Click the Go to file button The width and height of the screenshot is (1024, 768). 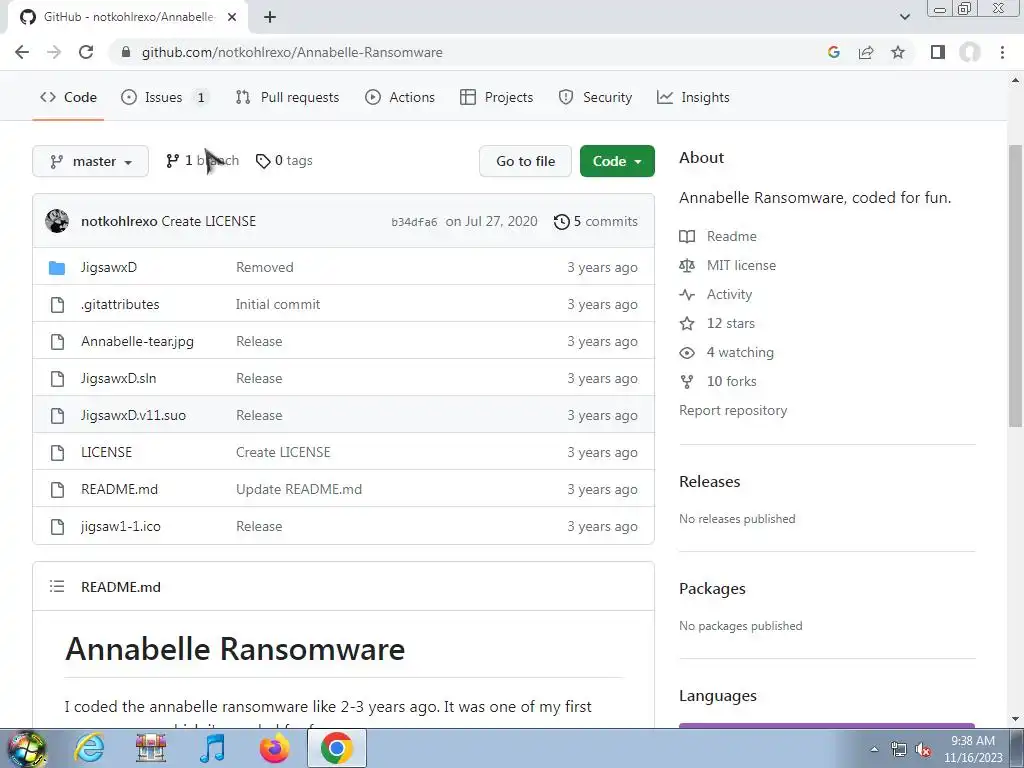[x=525, y=161]
